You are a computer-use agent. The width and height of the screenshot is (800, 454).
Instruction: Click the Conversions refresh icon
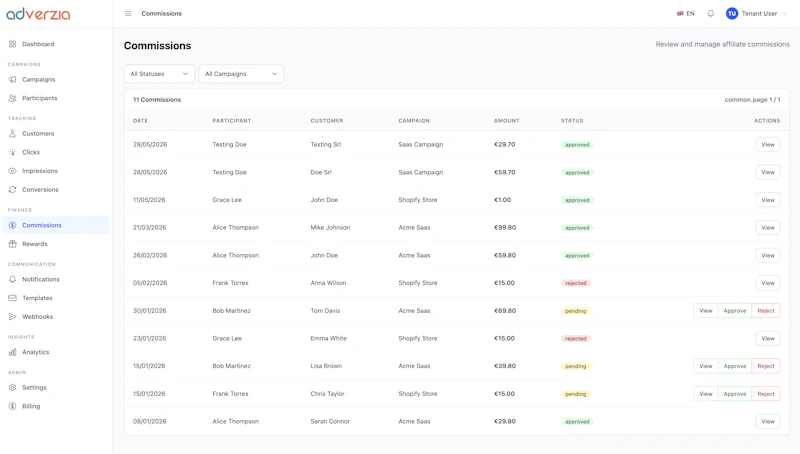click(12, 190)
